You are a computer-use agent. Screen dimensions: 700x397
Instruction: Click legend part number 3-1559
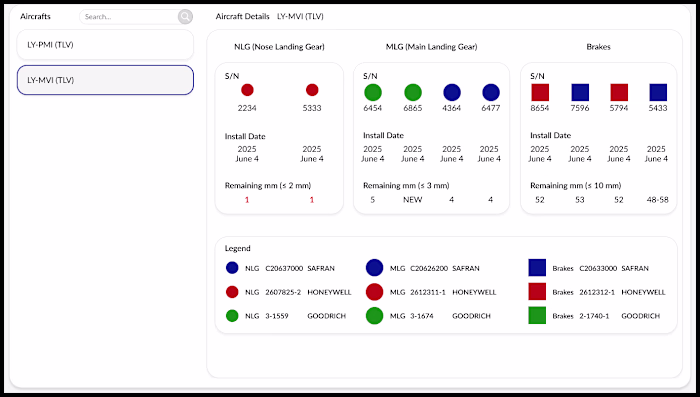[277, 316]
